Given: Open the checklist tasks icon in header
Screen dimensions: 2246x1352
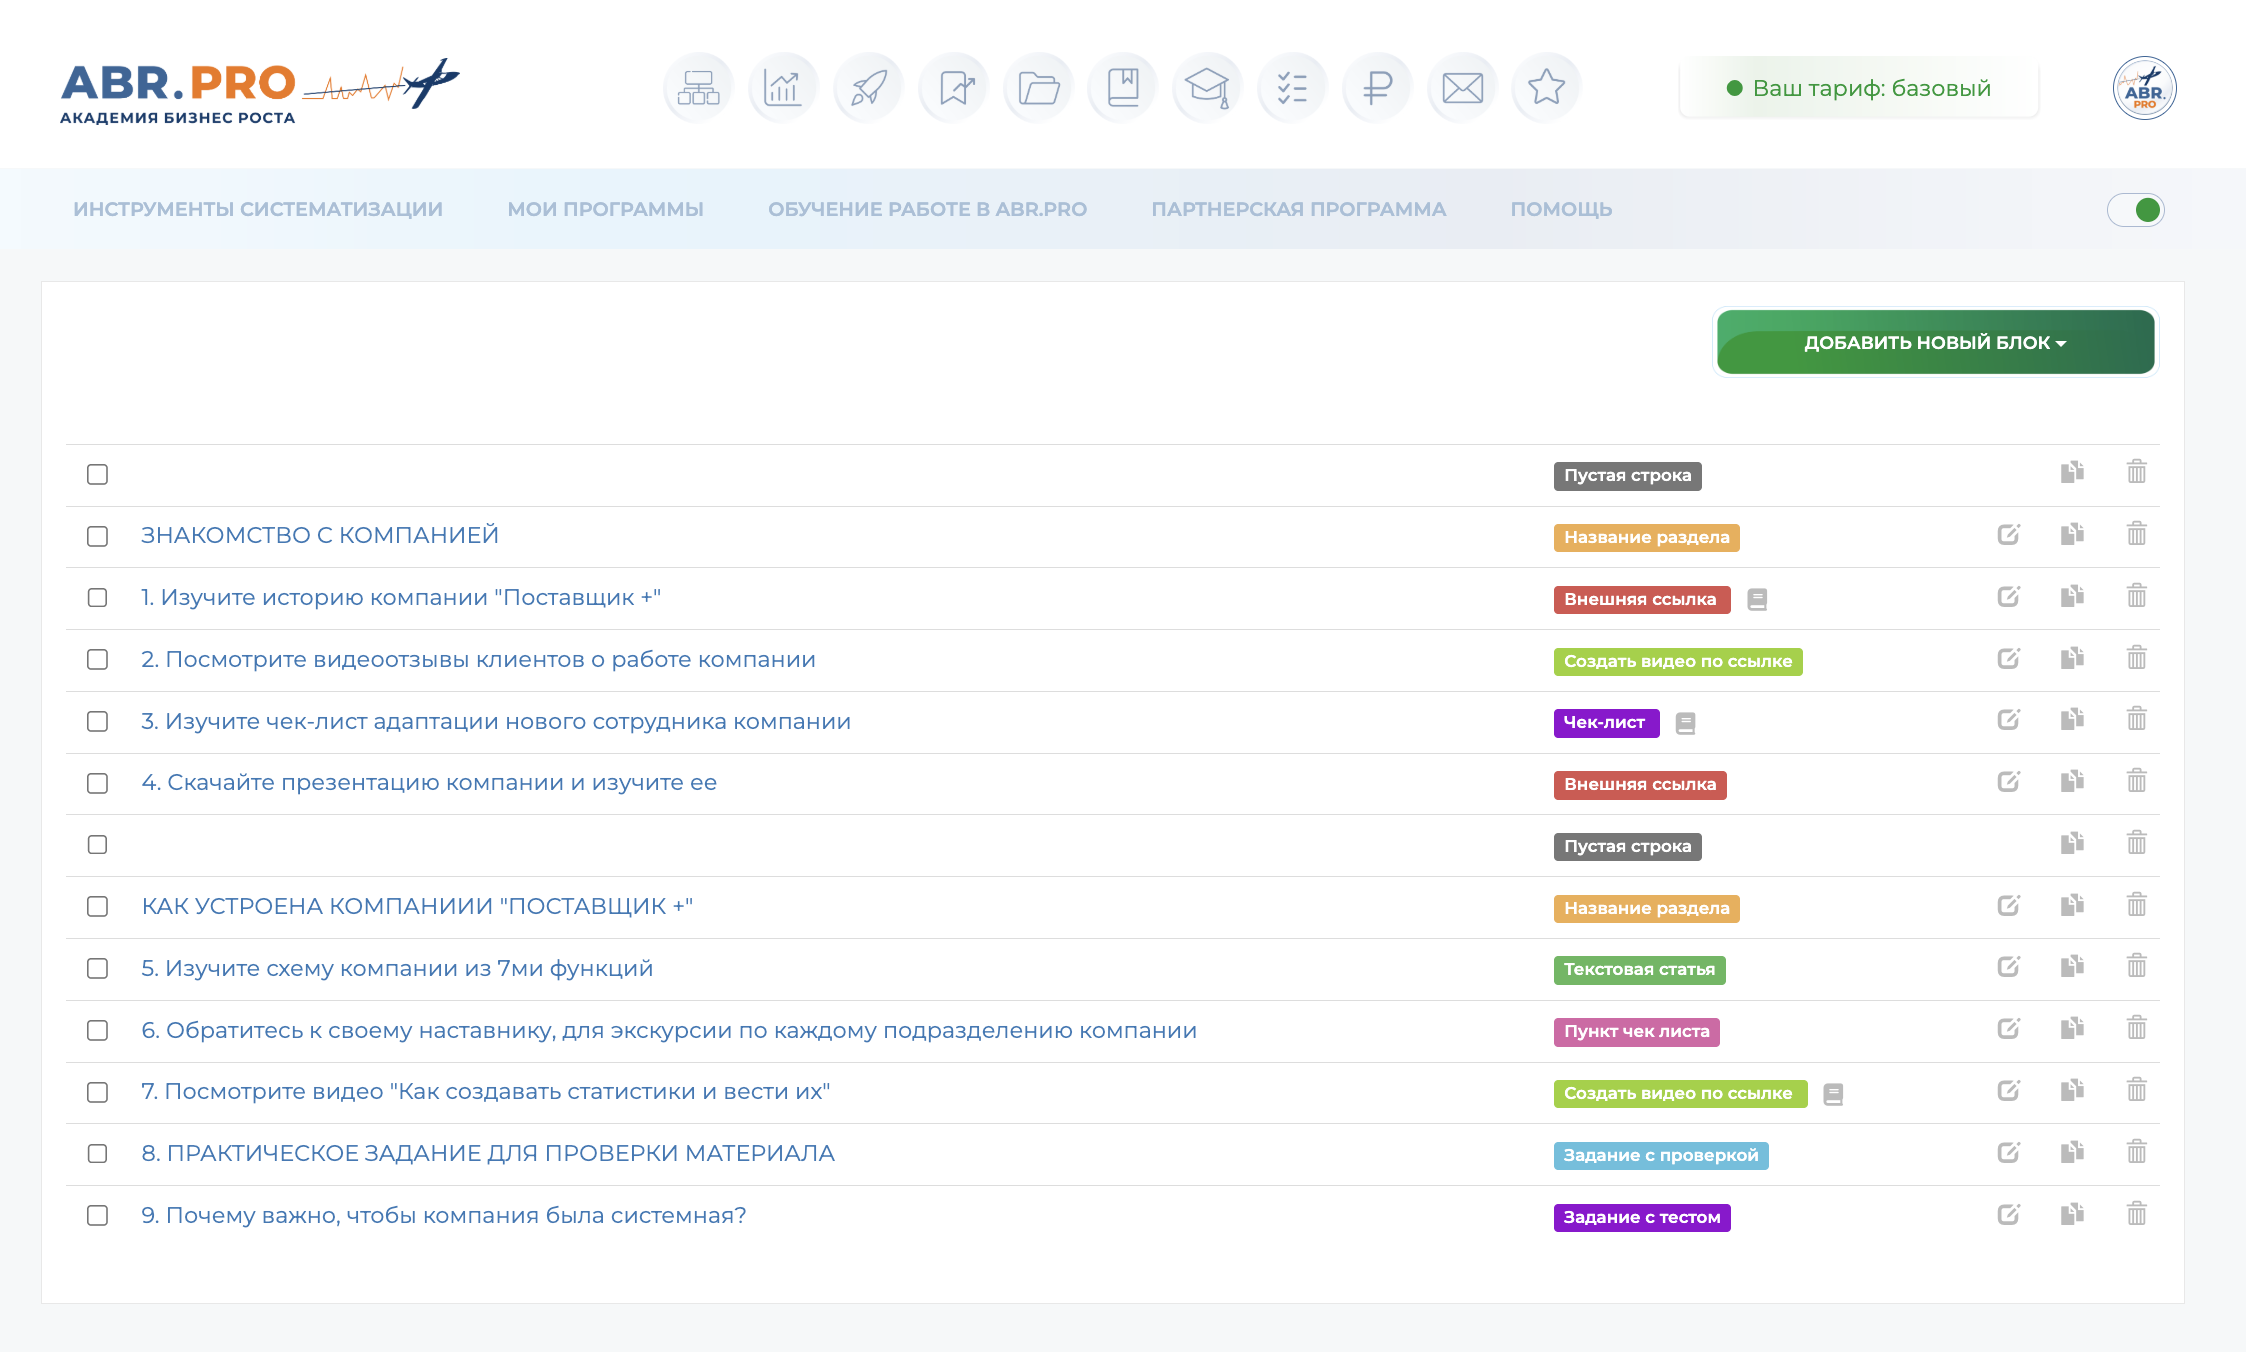Looking at the screenshot, I should click(x=1292, y=88).
